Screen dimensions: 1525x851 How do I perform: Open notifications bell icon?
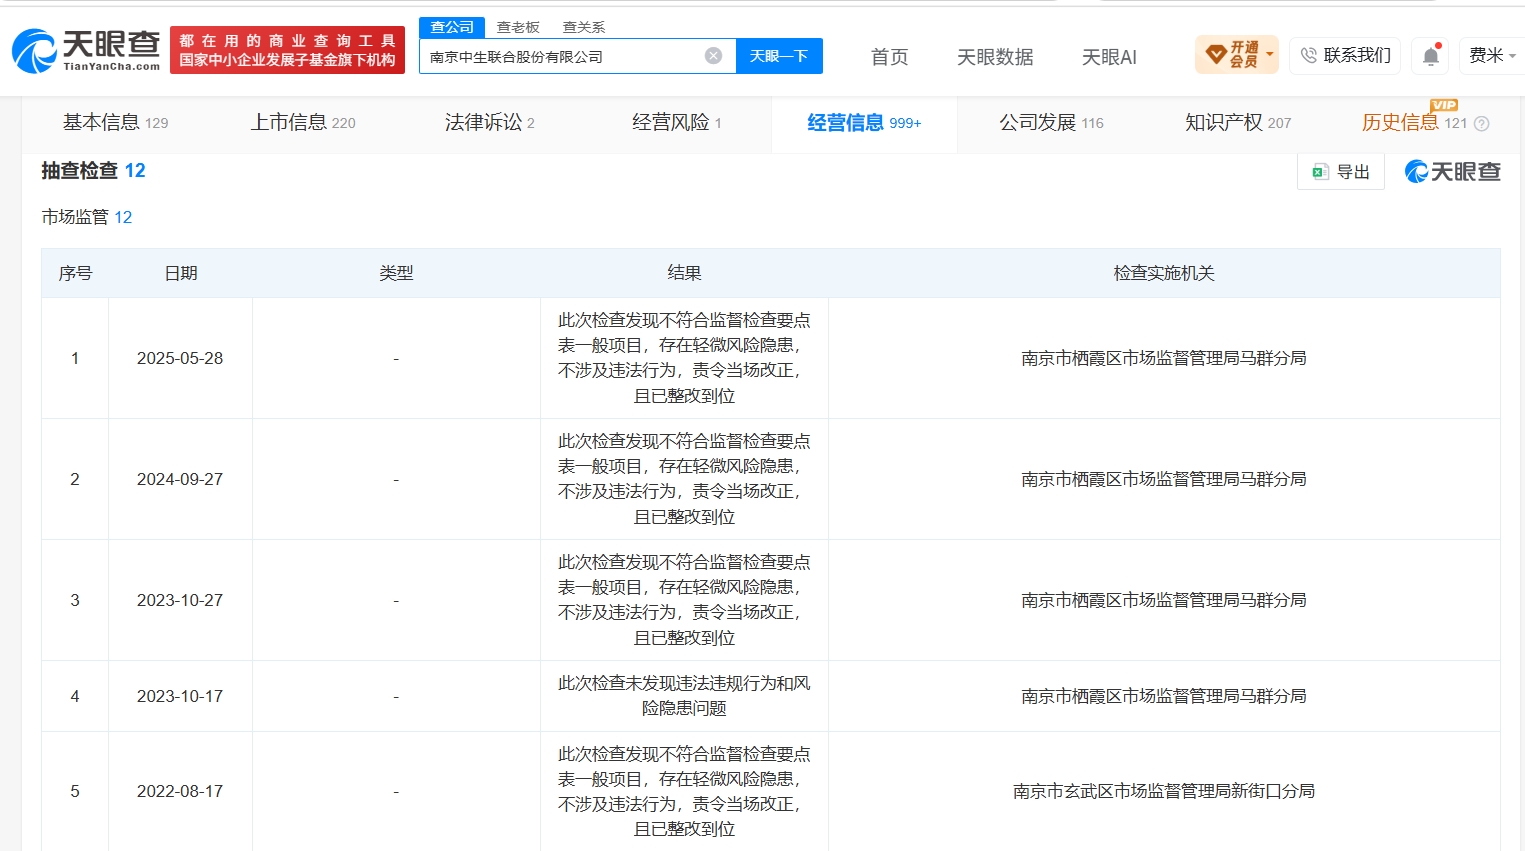point(1431,56)
